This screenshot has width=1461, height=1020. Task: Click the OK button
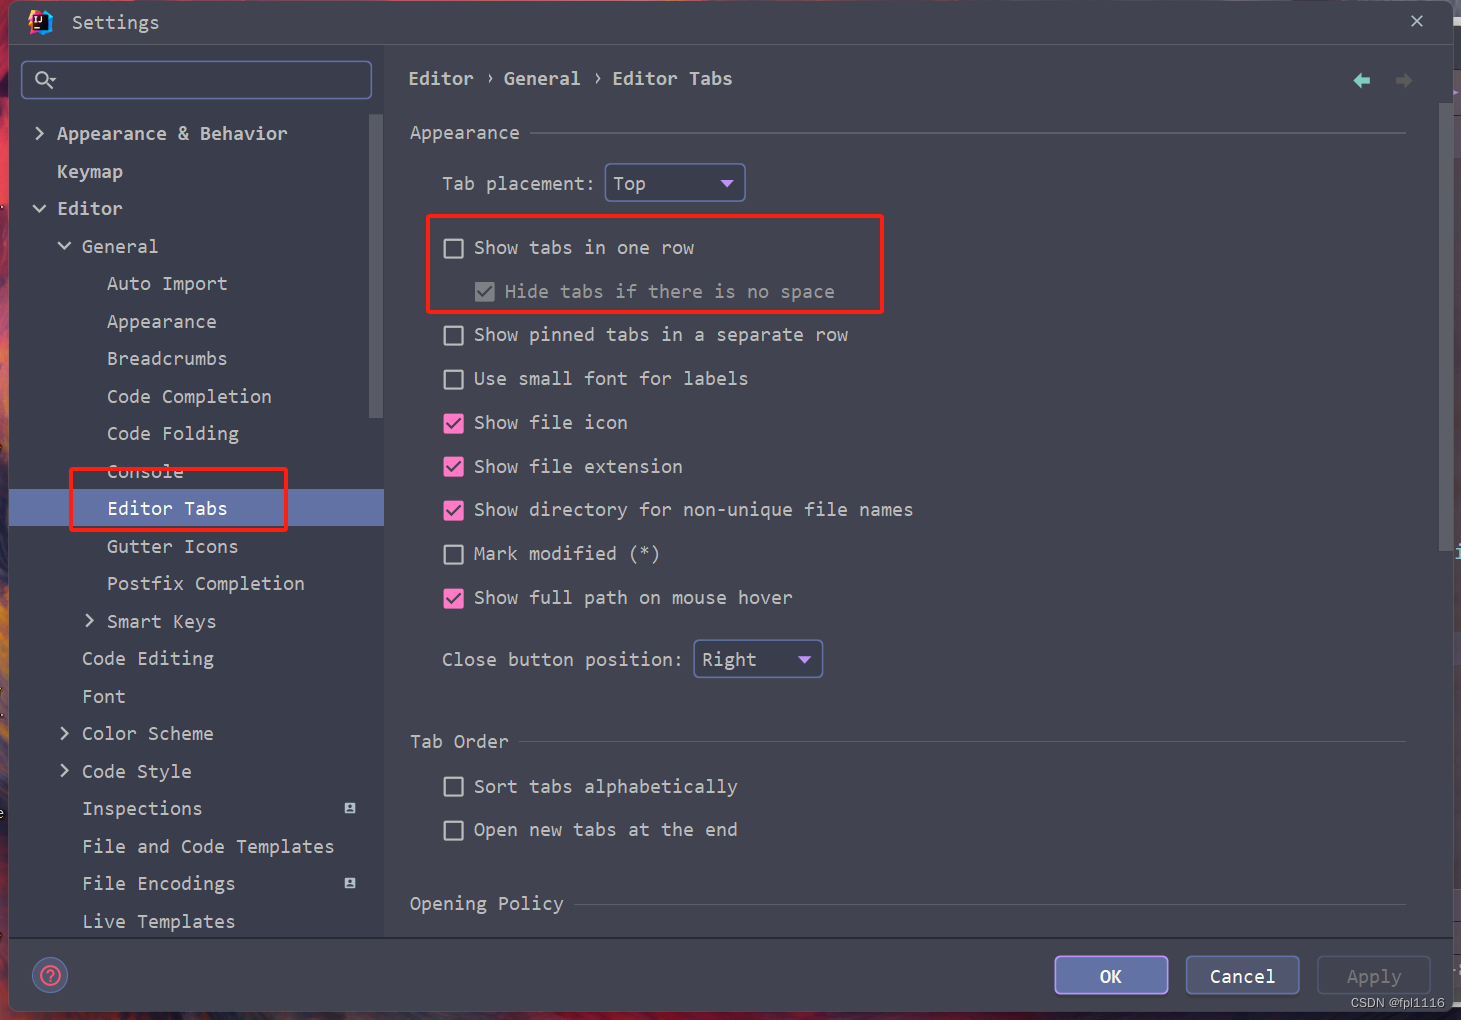(x=1111, y=975)
